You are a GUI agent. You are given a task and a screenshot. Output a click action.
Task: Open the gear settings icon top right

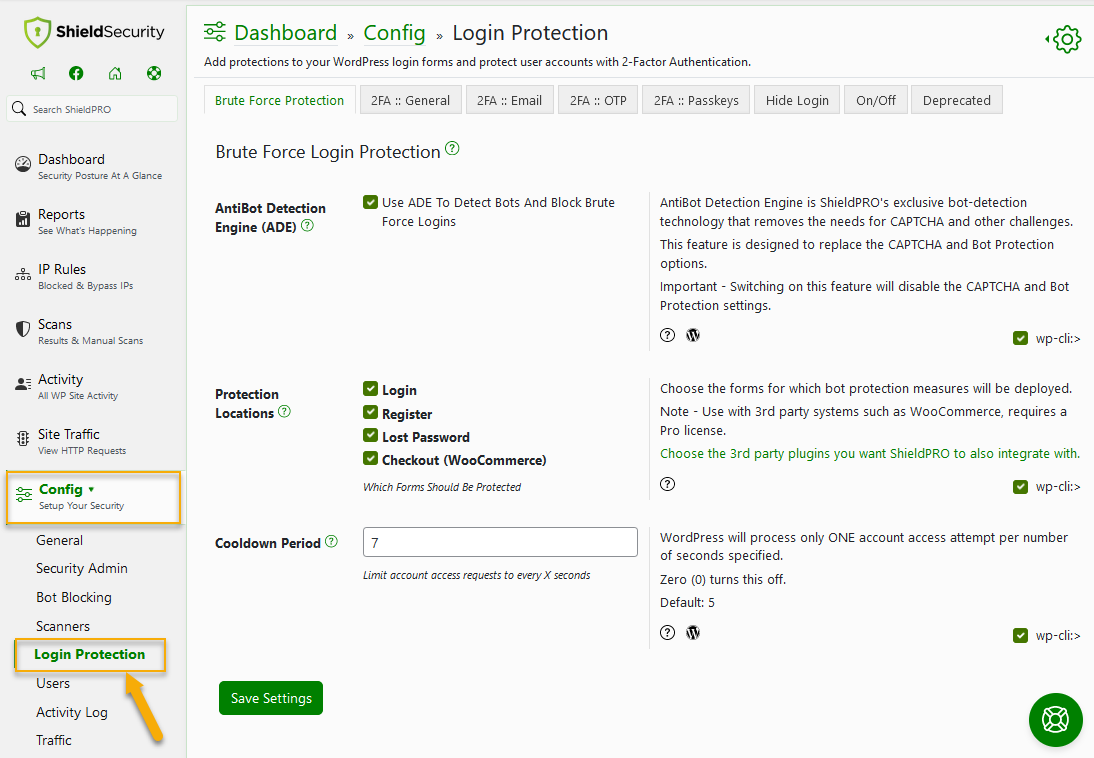click(x=1065, y=40)
